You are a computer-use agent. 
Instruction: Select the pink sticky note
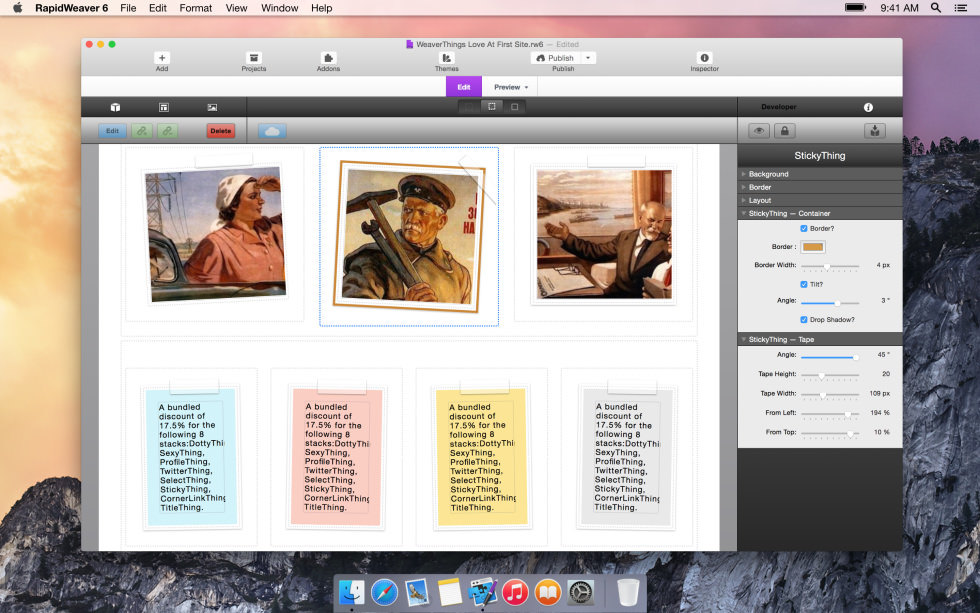[336, 457]
